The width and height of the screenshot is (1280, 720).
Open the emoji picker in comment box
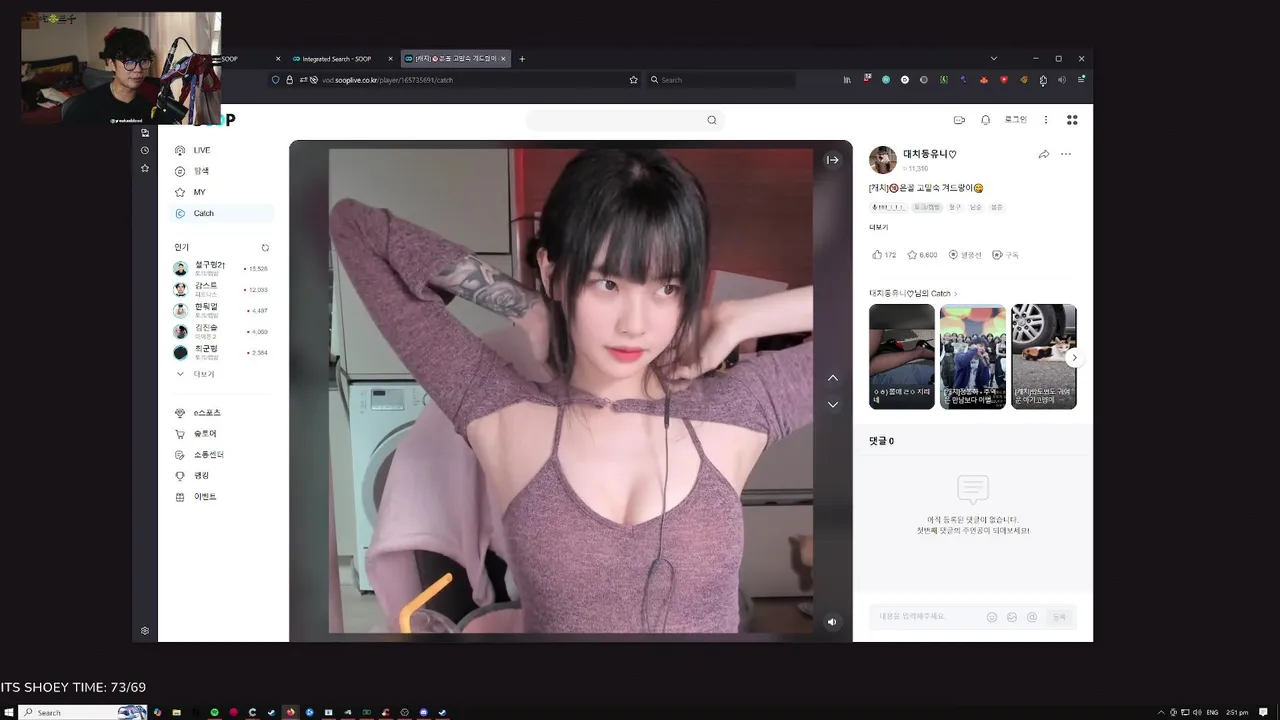pos(992,617)
